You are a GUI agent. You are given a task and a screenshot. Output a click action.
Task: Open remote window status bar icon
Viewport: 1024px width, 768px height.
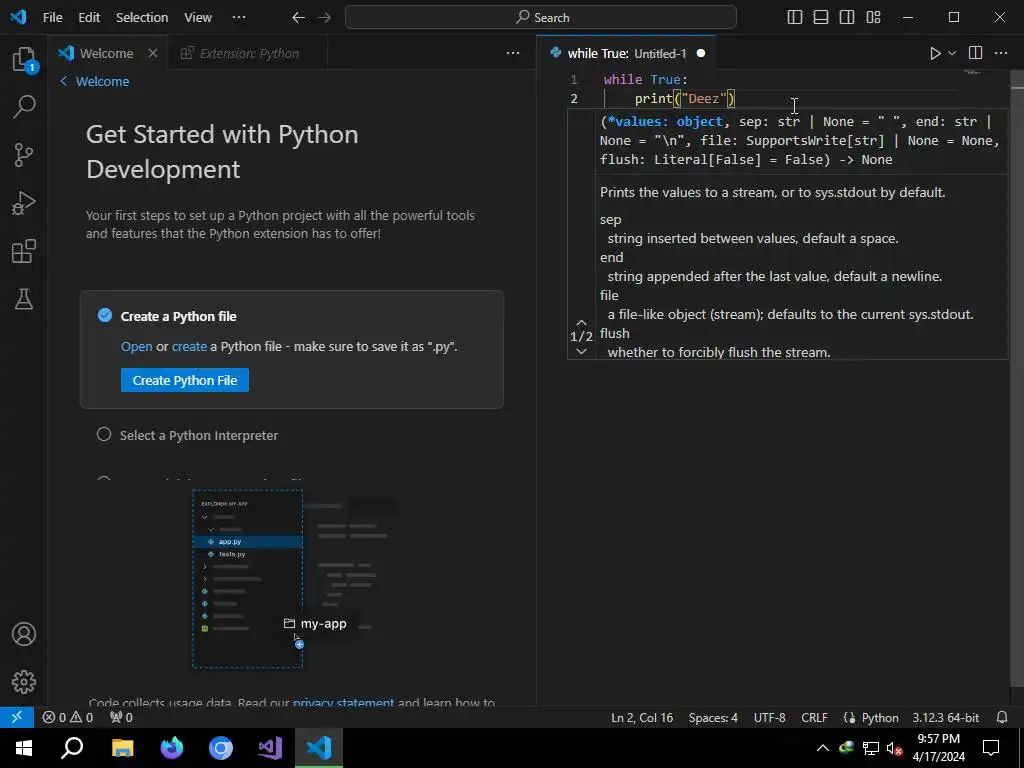(17, 717)
